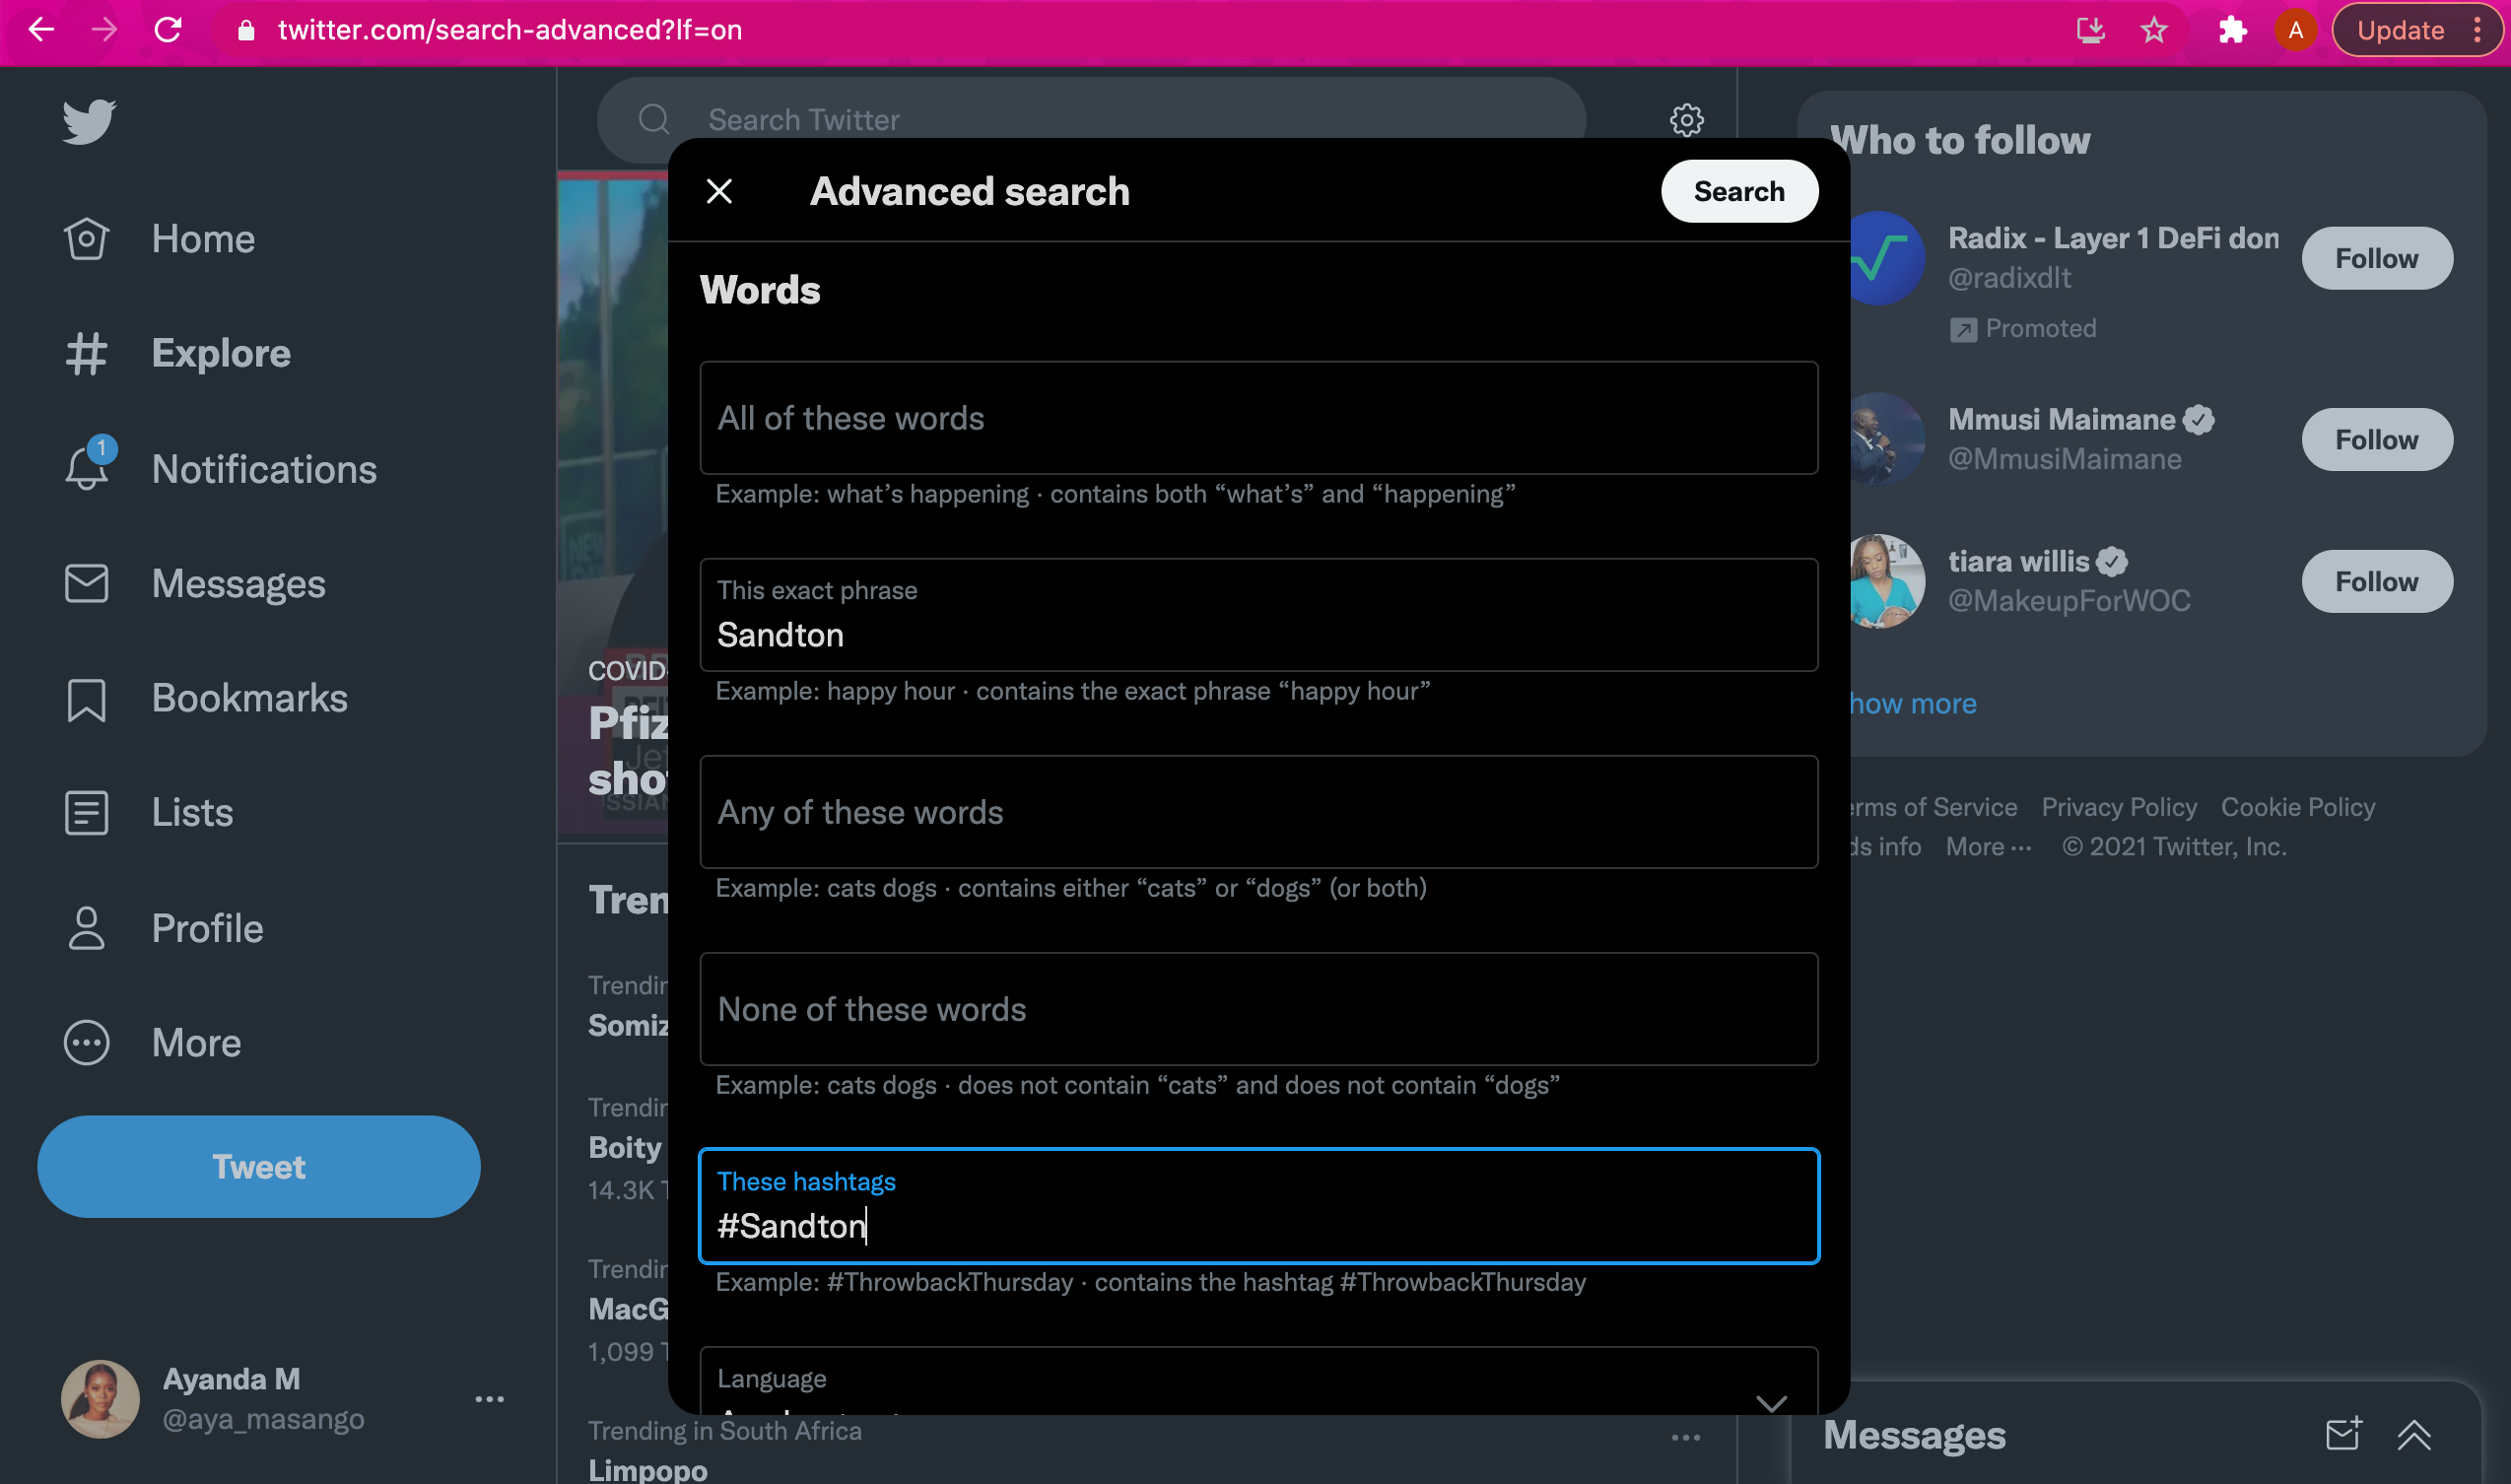Open Bookmarks in the sidebar
This screenshot has height=1484, width=2511.
[x=206, y=698]
